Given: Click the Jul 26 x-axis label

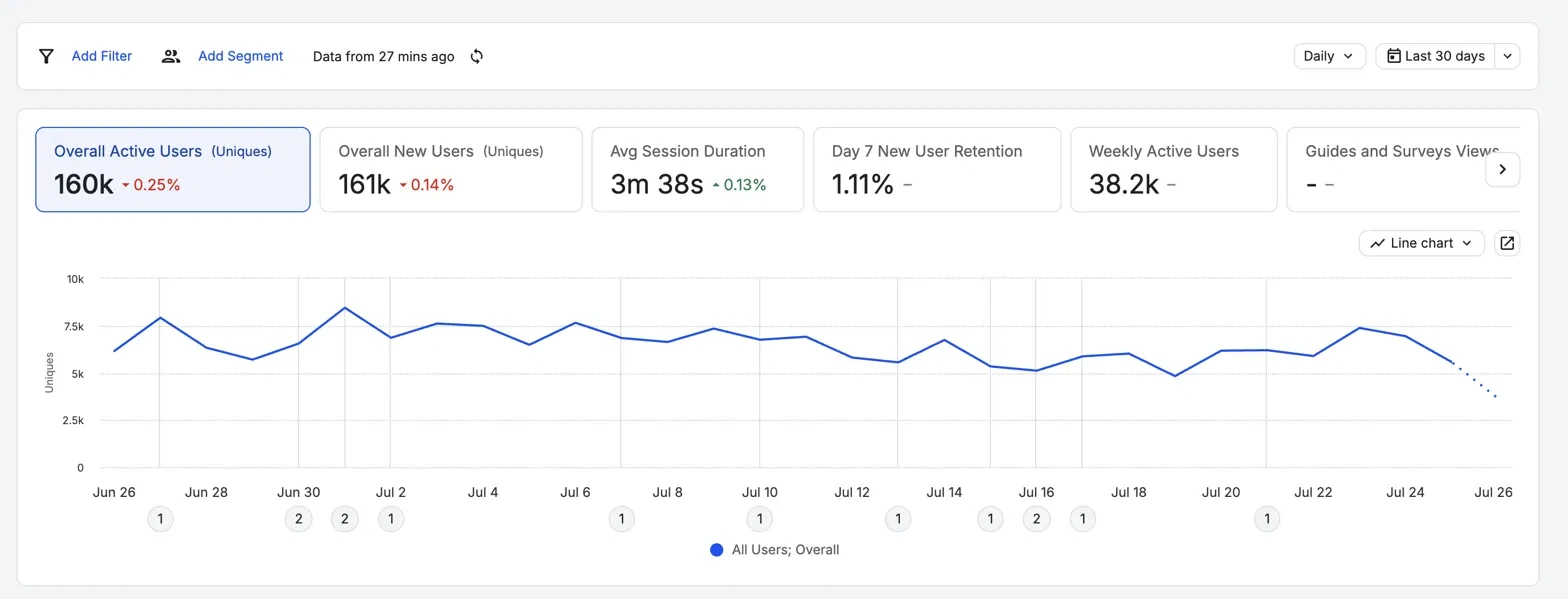Looking at the screenshot, I should [1493, 492].
